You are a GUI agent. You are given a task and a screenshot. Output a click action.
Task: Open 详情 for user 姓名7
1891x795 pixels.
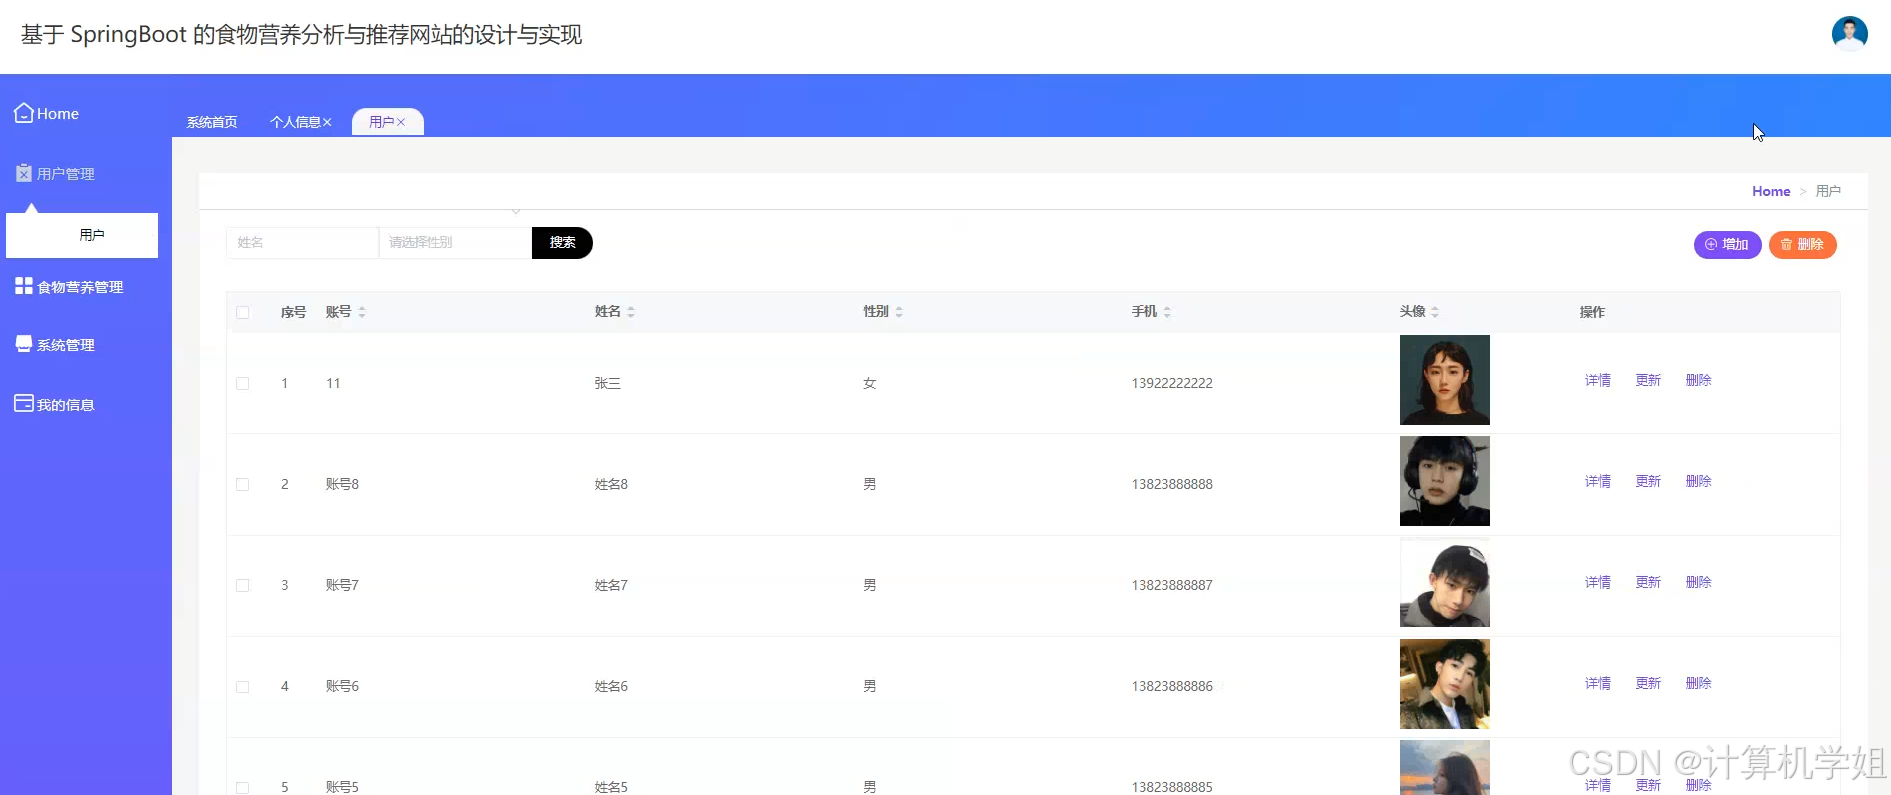point(1598,582)
